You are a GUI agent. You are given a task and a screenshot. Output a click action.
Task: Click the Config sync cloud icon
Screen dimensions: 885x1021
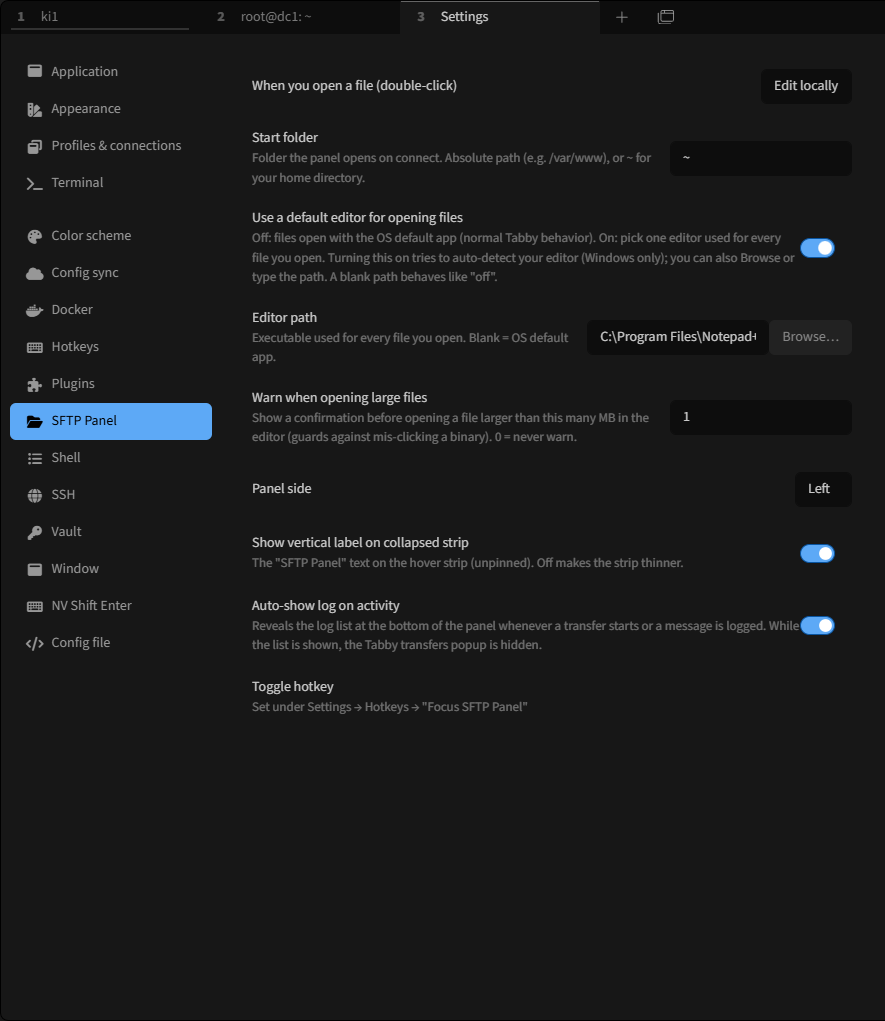click(35, 273)
